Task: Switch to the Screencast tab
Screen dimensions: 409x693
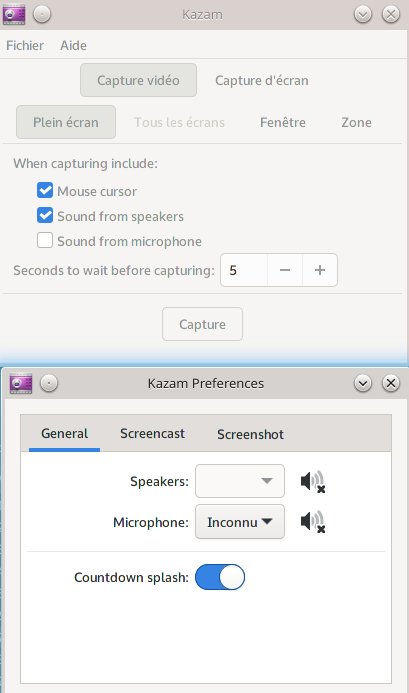Action: click(153, 434)
